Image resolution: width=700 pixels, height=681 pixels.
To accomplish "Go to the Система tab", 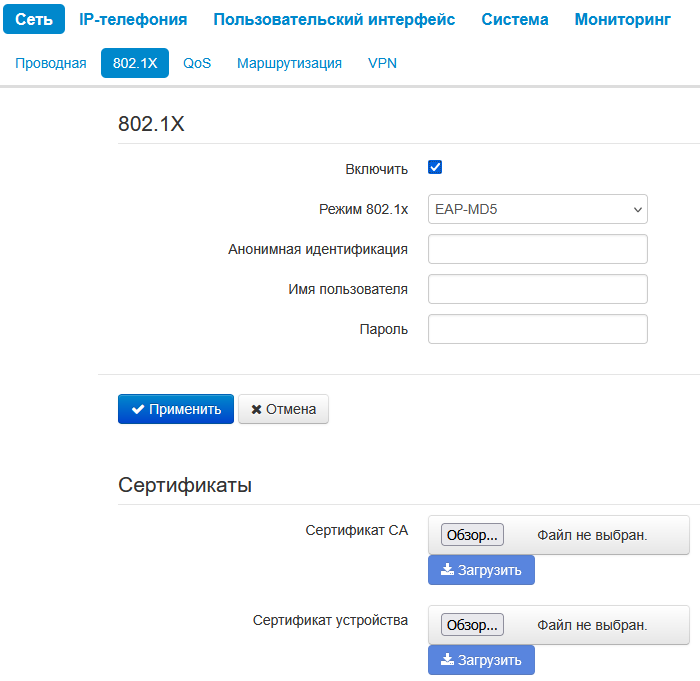I will coord(514,19).
